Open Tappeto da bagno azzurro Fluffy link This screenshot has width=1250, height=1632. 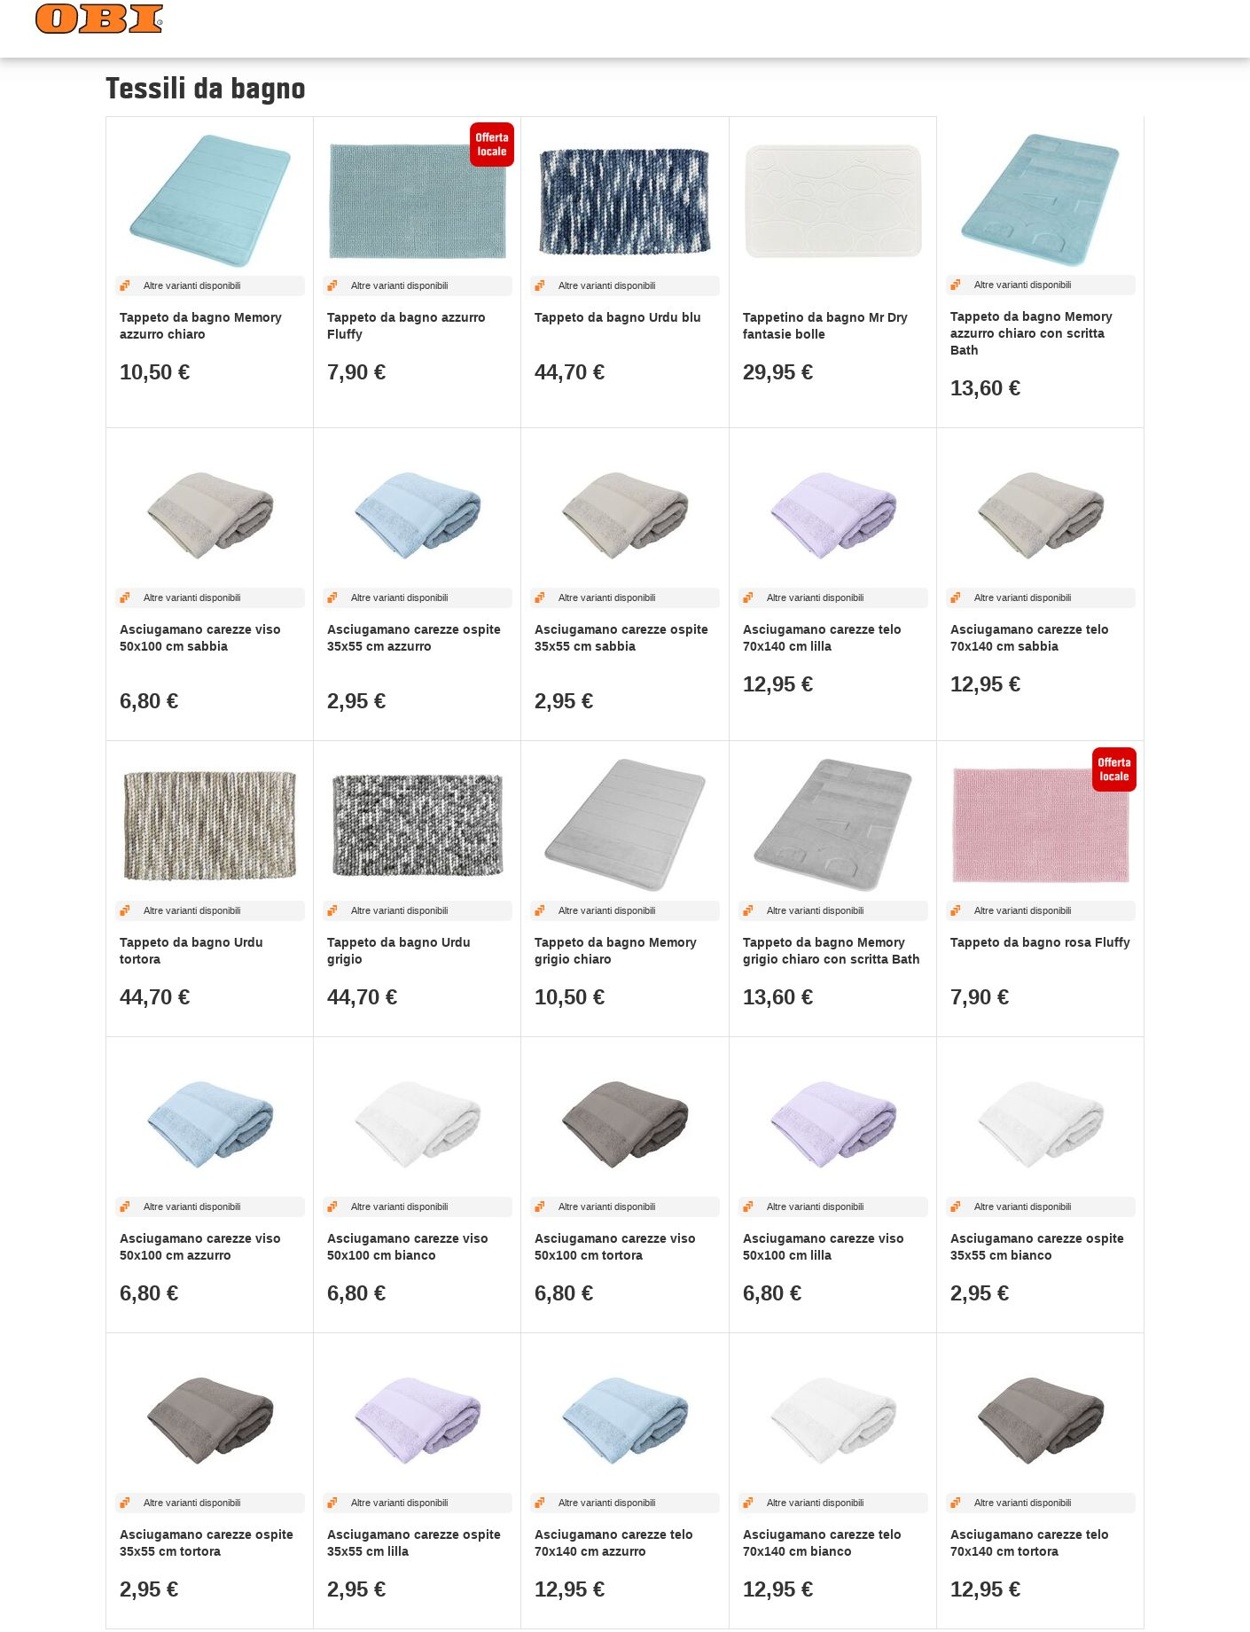tap(406, 326)
